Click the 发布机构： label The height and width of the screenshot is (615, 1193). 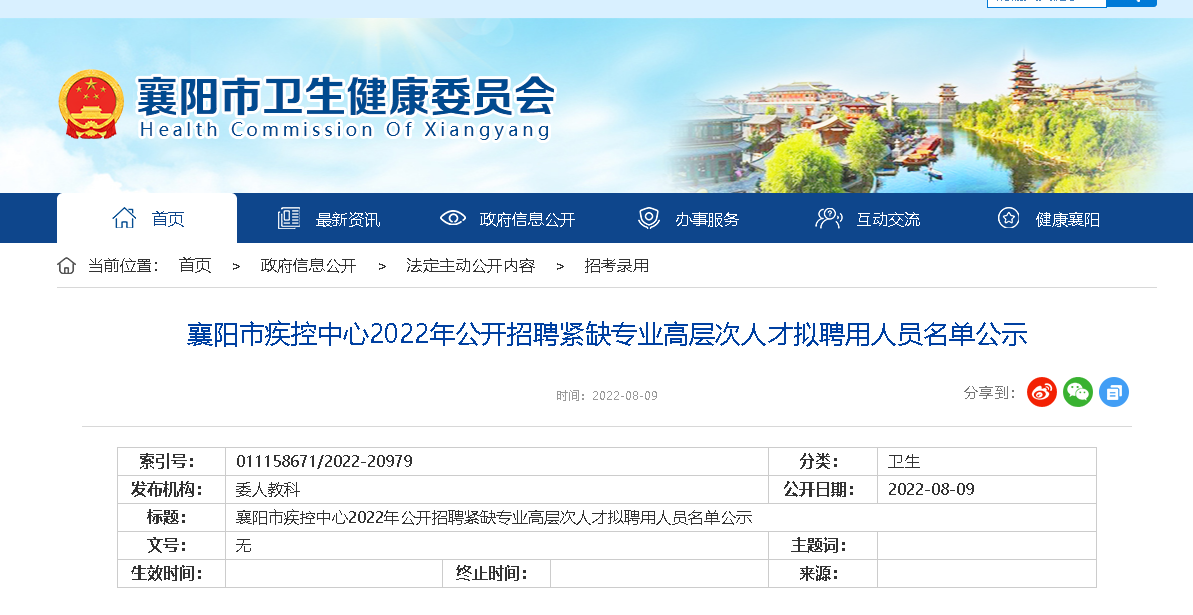(167, 489)
